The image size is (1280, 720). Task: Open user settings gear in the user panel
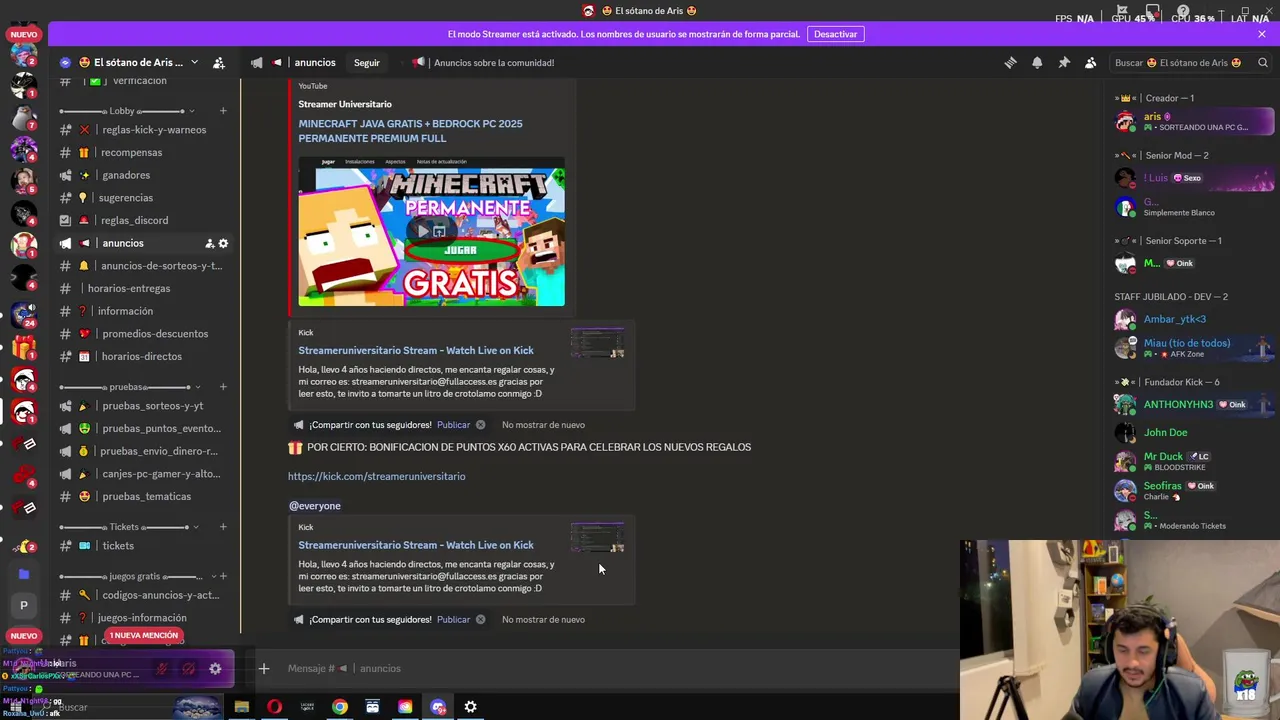pos(215,669)
